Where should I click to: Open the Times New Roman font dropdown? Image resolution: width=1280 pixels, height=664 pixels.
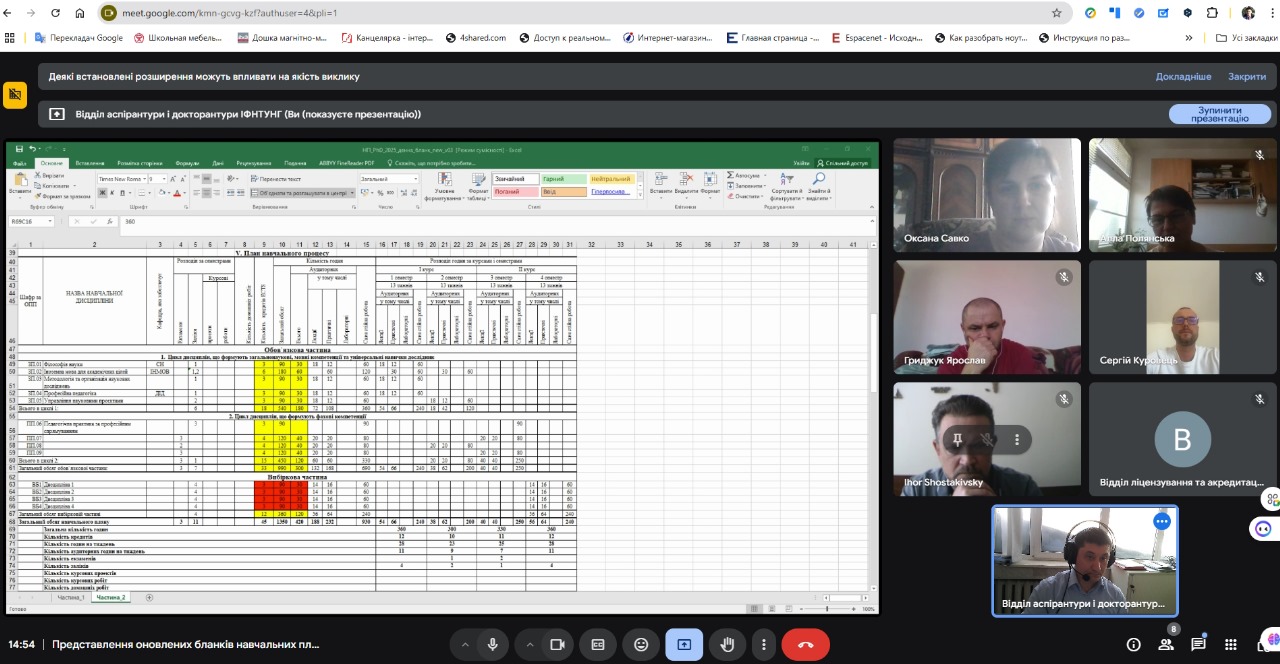coord(144,179)
